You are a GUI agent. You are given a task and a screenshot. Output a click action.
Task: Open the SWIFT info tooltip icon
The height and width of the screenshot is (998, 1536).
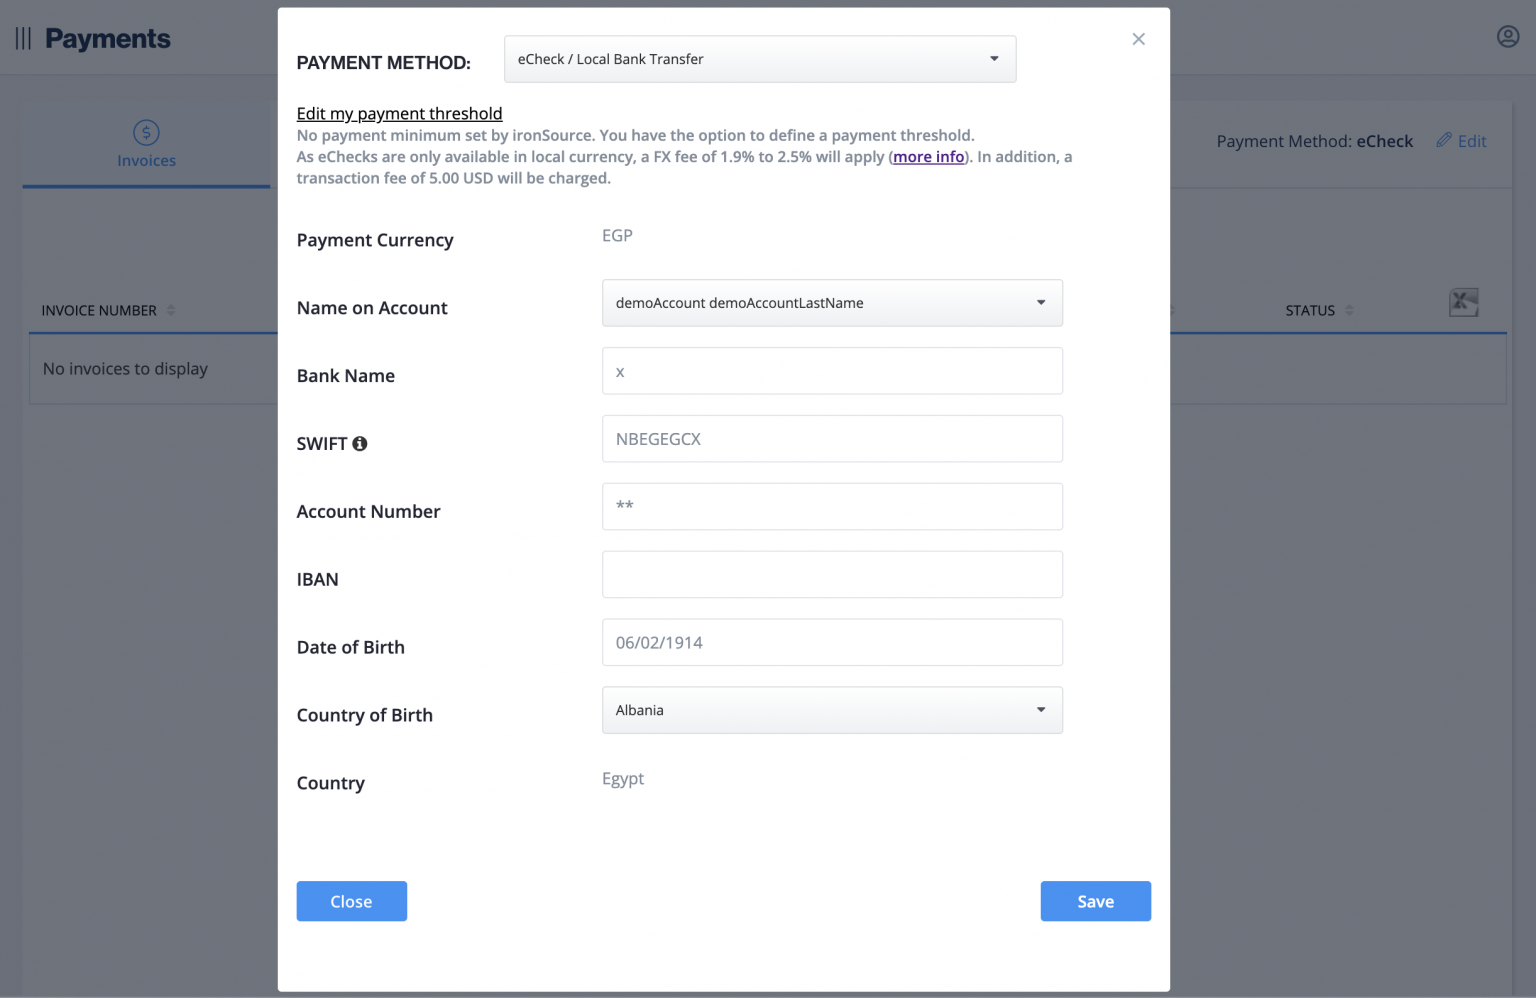[x=361, y=443]
